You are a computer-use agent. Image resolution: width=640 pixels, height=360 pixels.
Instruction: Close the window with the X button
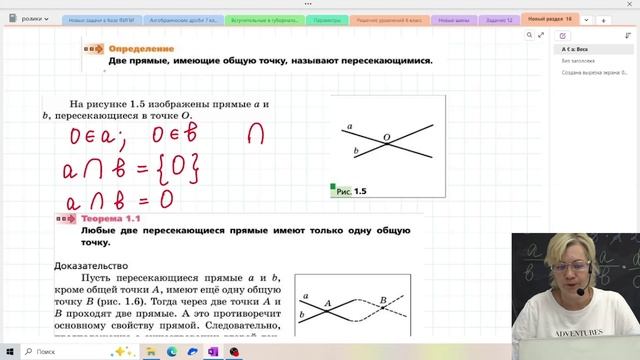tap(629, 4)
